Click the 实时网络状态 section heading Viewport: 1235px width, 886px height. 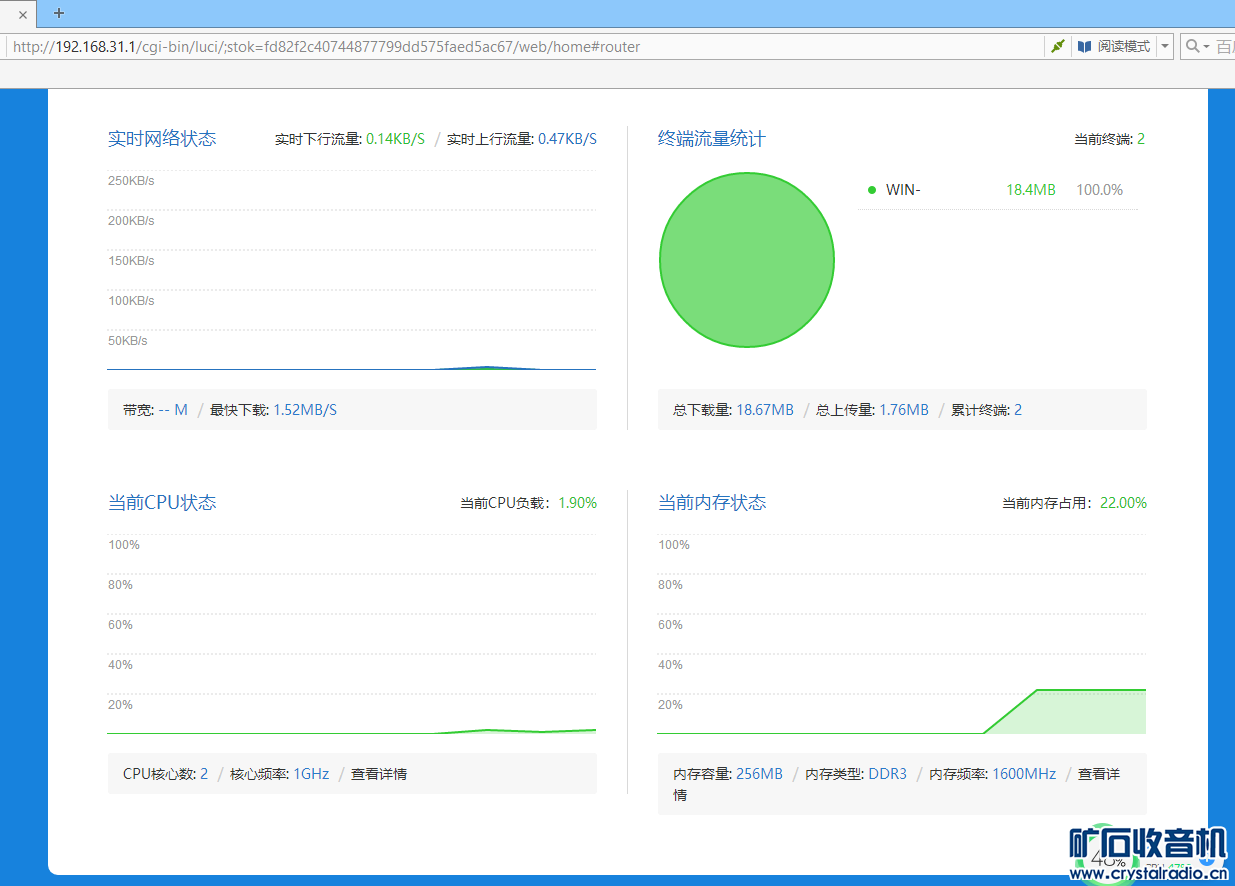coord(162,139)
